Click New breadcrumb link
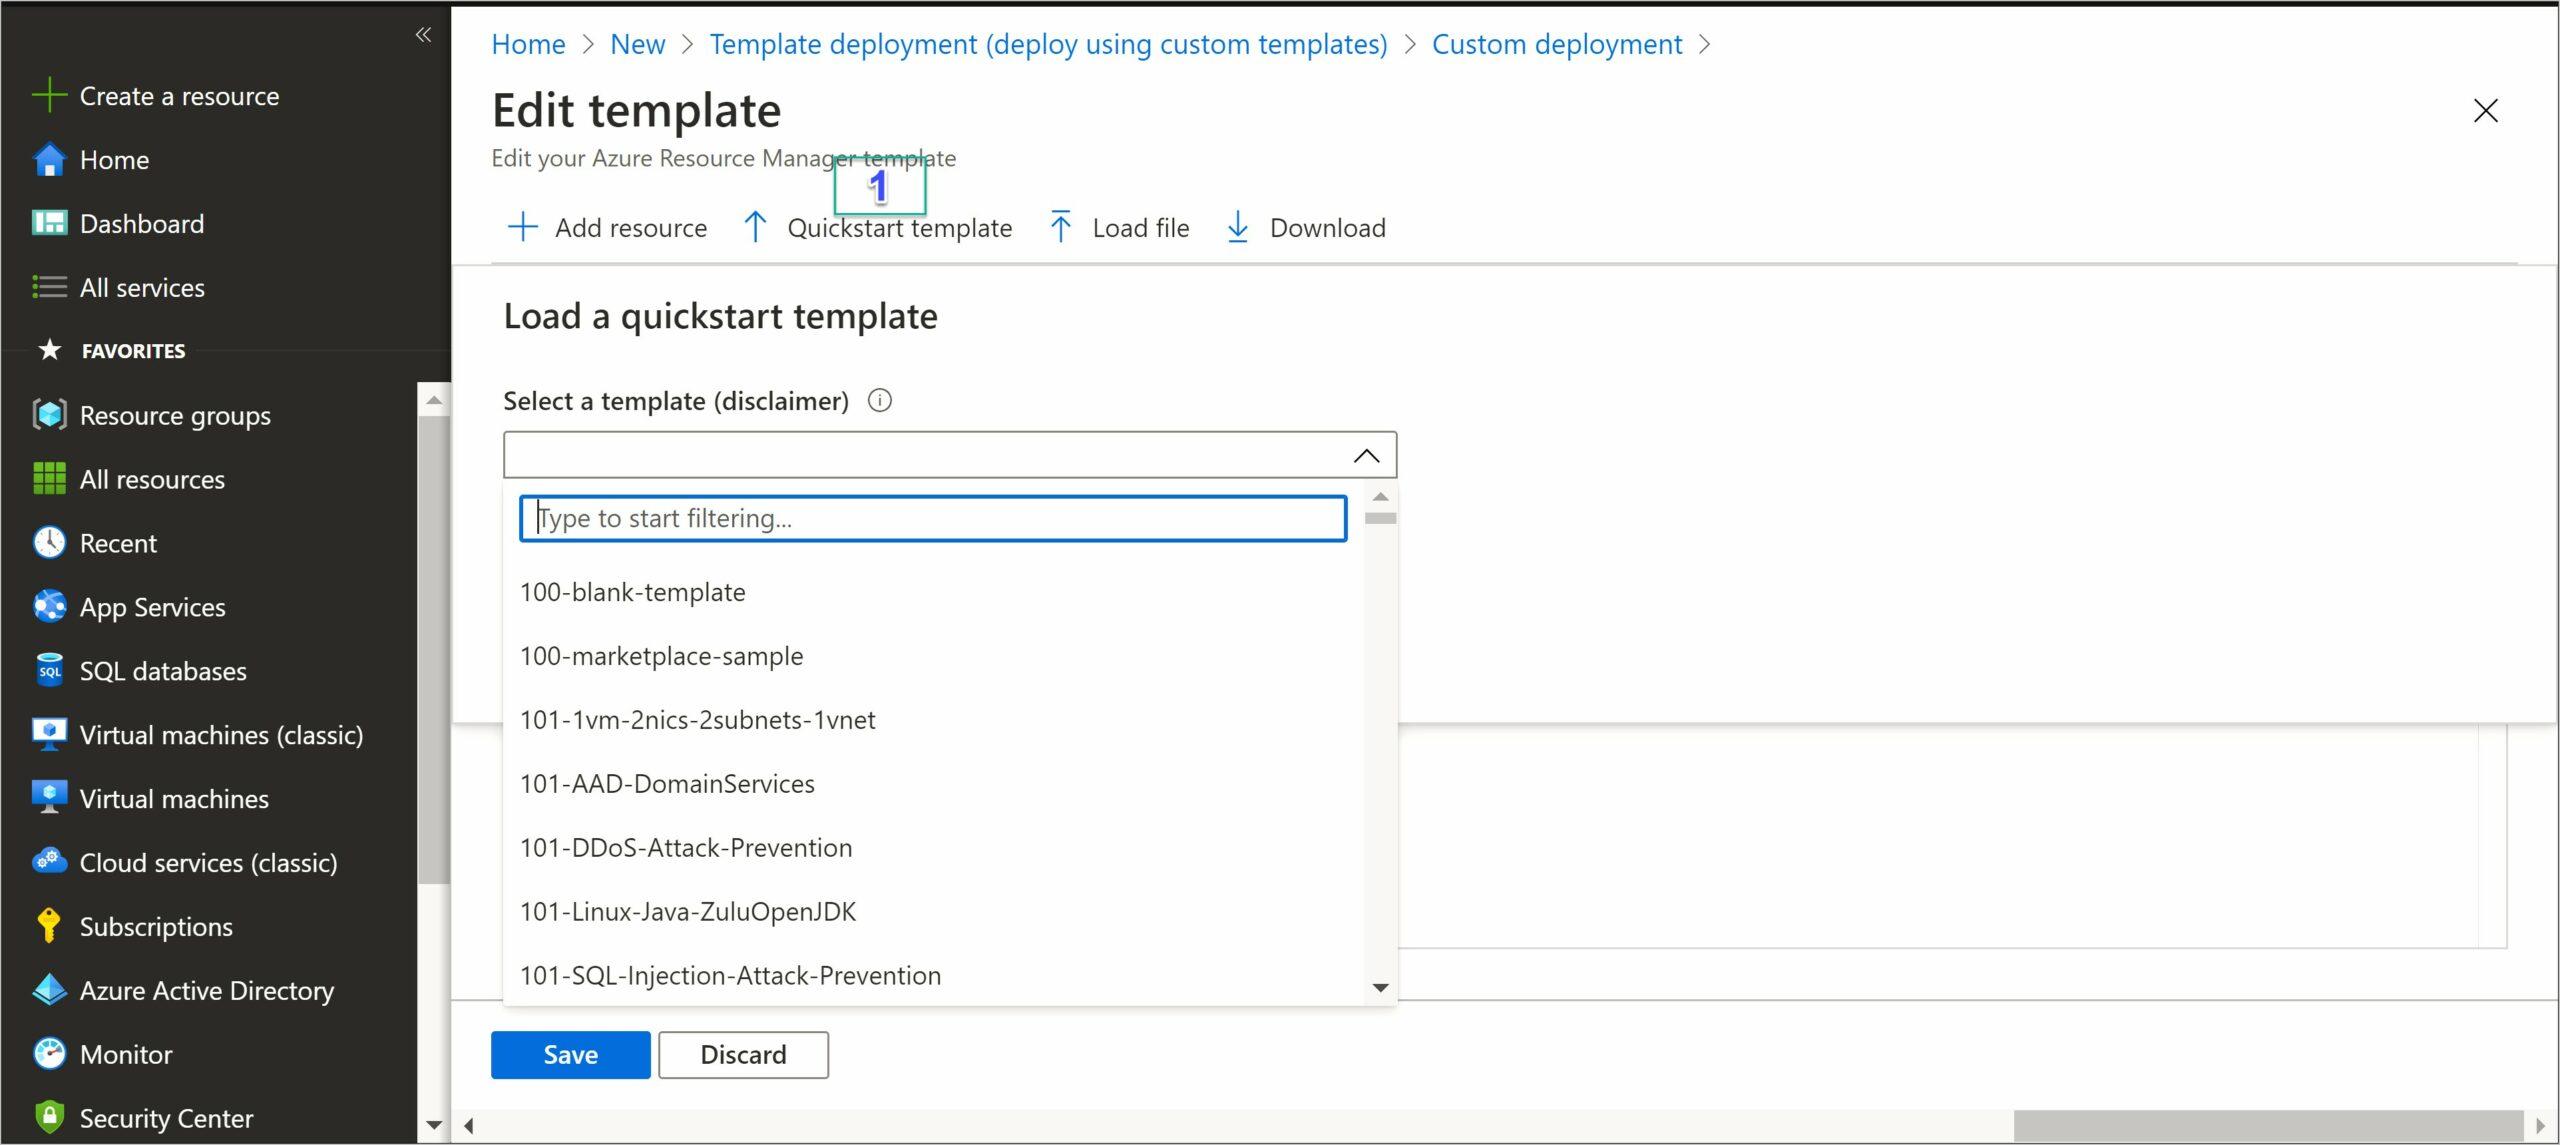Viewport: 2560px width, 1145px height. coord(637,44)
